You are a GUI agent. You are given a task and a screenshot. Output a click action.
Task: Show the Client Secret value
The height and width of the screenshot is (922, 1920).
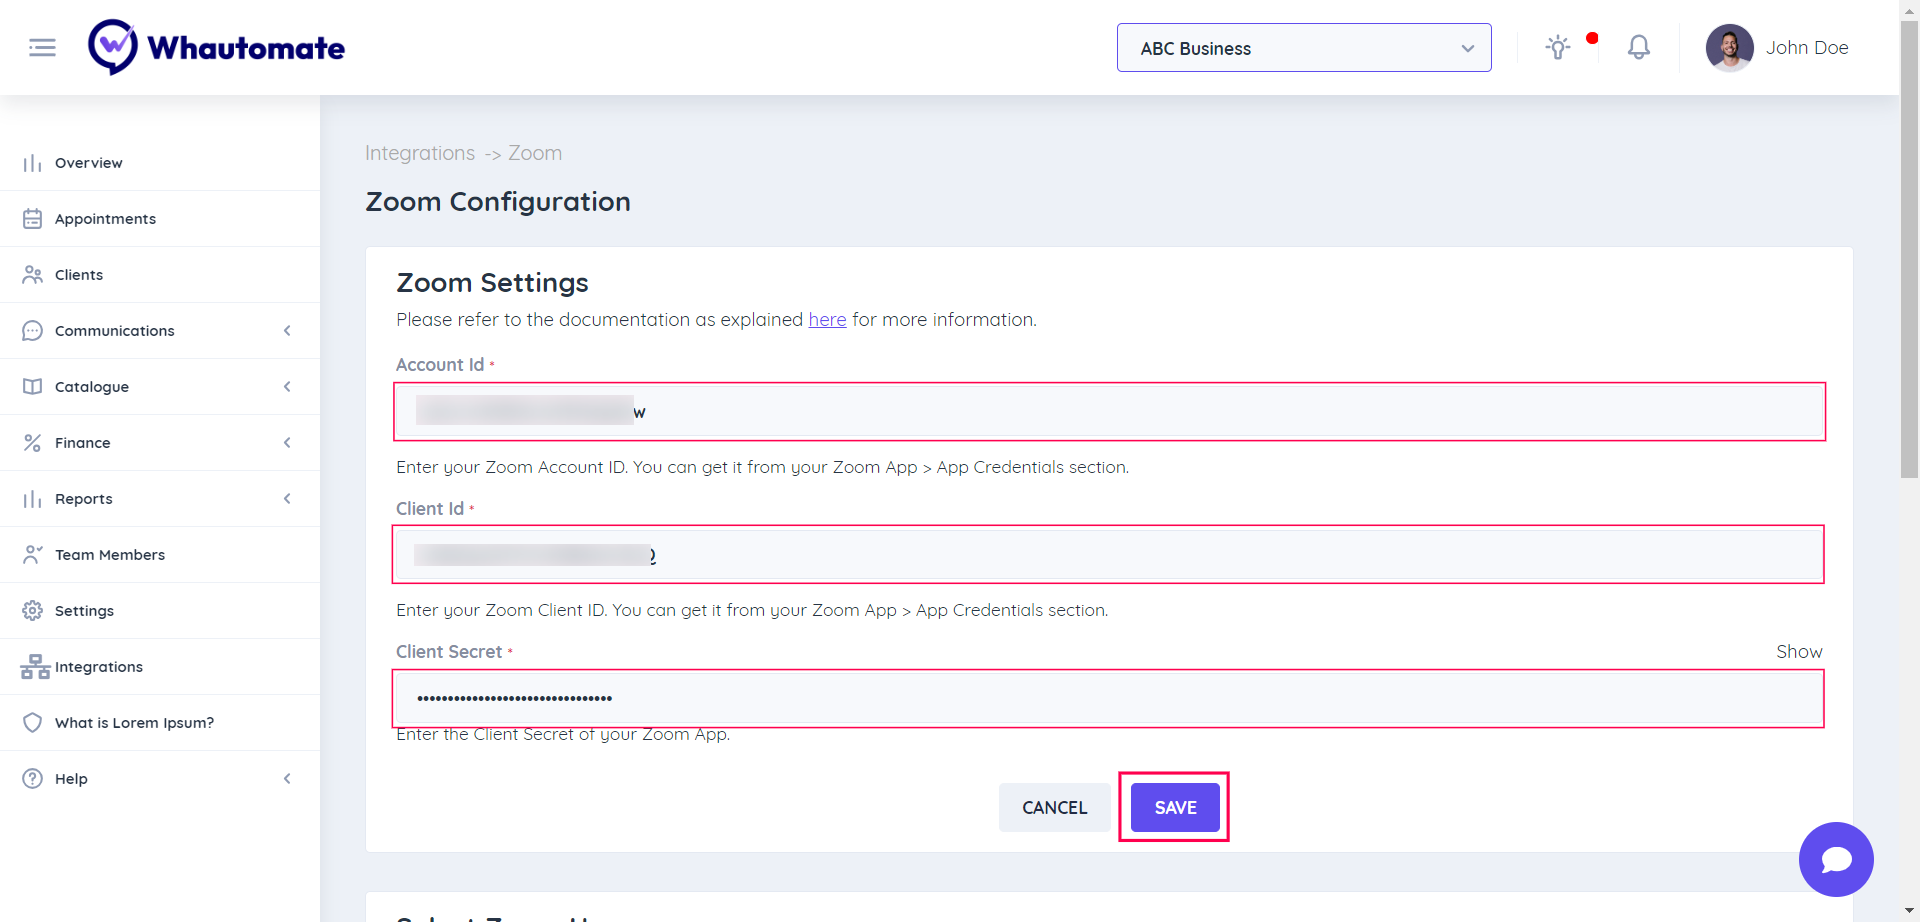point(1798,652)
